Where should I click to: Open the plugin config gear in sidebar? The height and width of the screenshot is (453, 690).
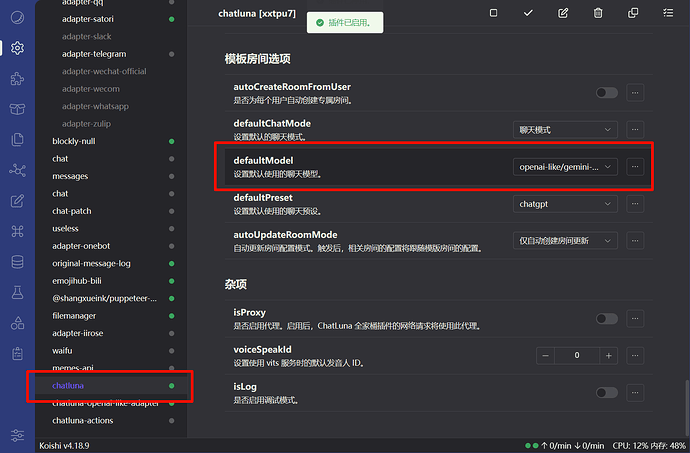coord(17,47)
